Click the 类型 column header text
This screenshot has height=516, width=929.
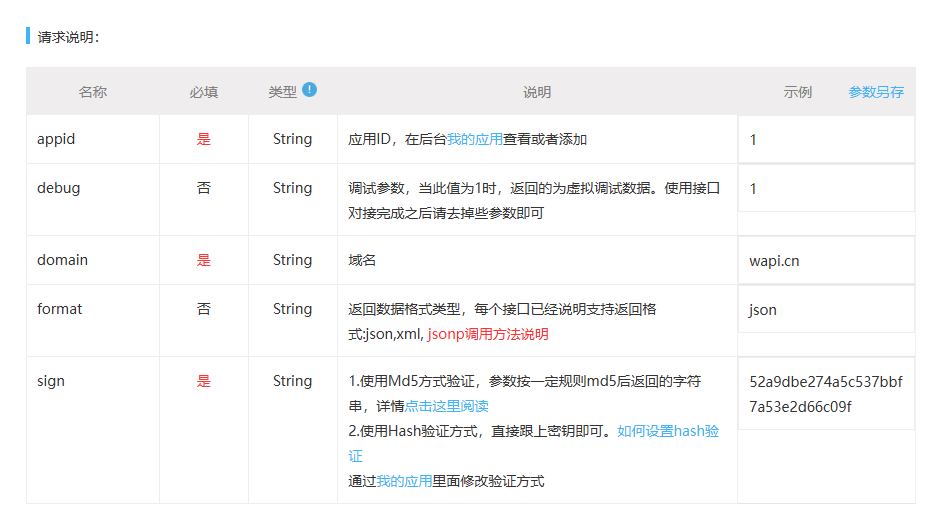point(282,92)
